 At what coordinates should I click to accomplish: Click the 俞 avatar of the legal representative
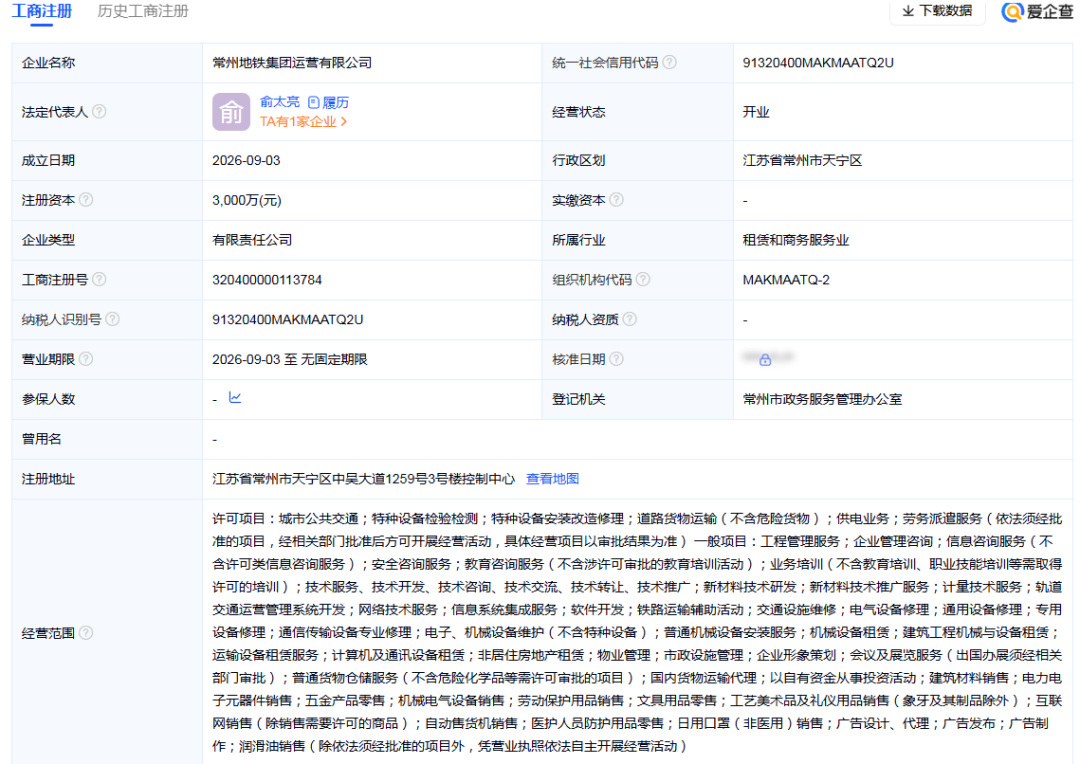tap(231, 112)
